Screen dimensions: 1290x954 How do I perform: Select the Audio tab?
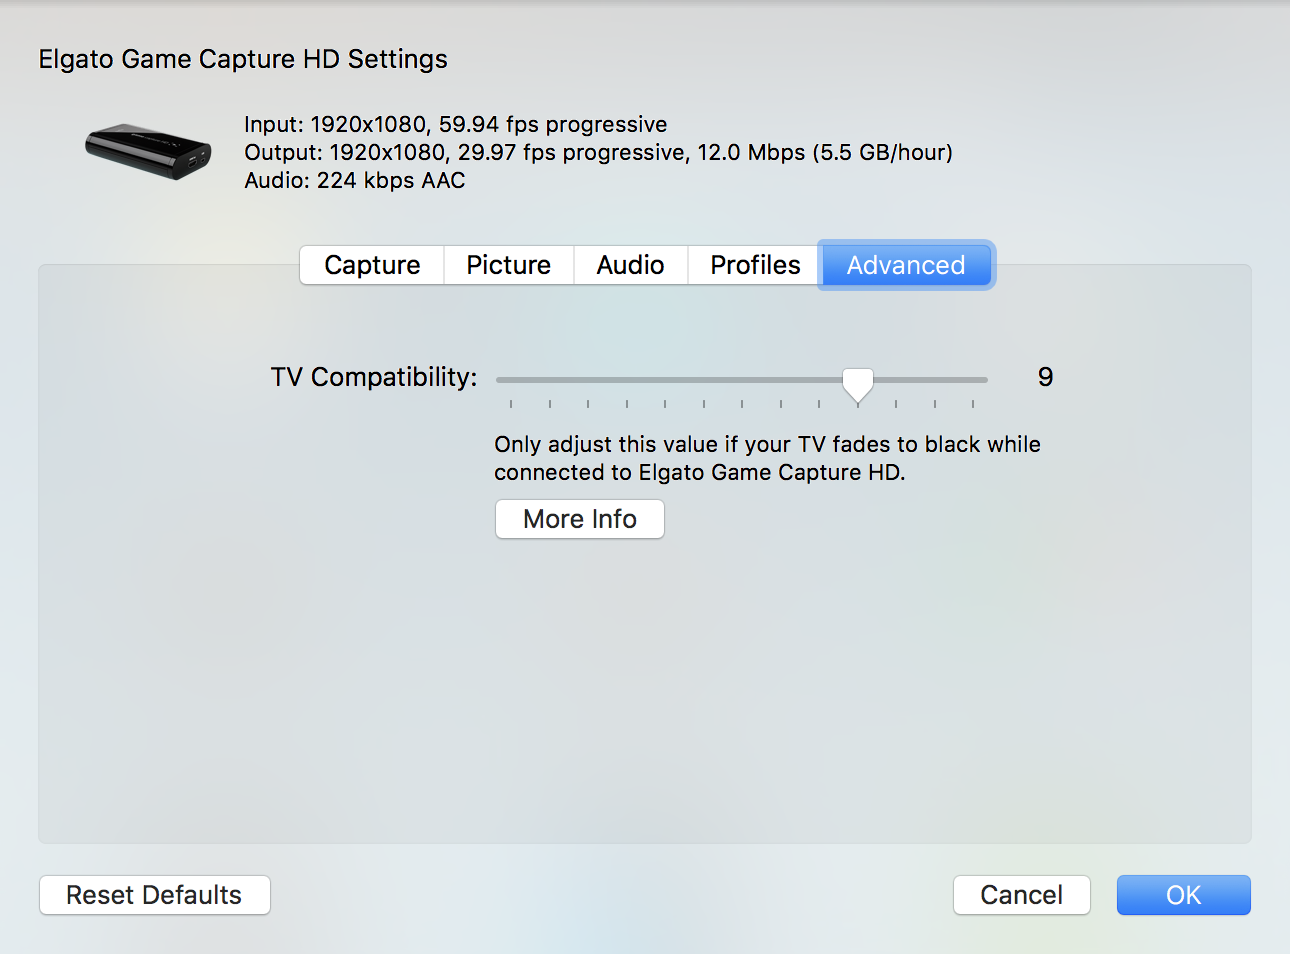630,265
